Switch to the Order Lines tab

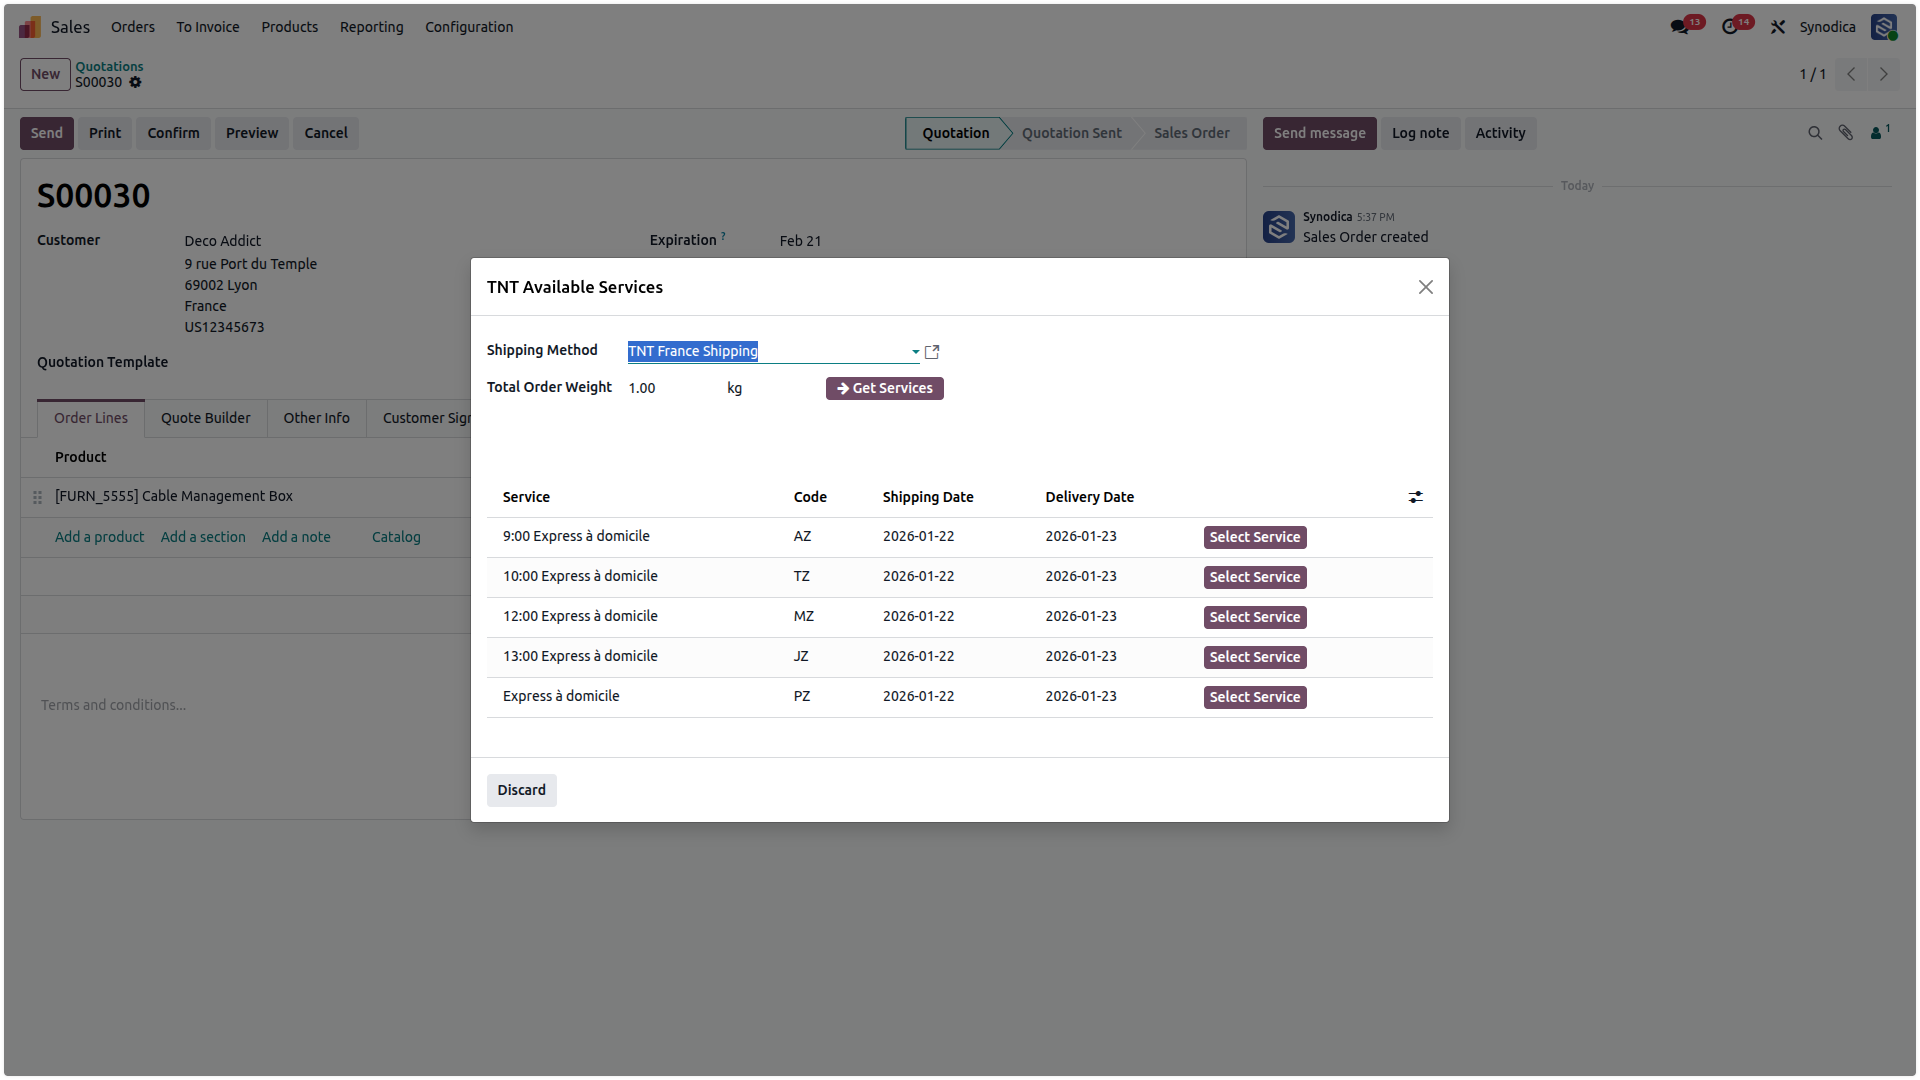[91, 418]
